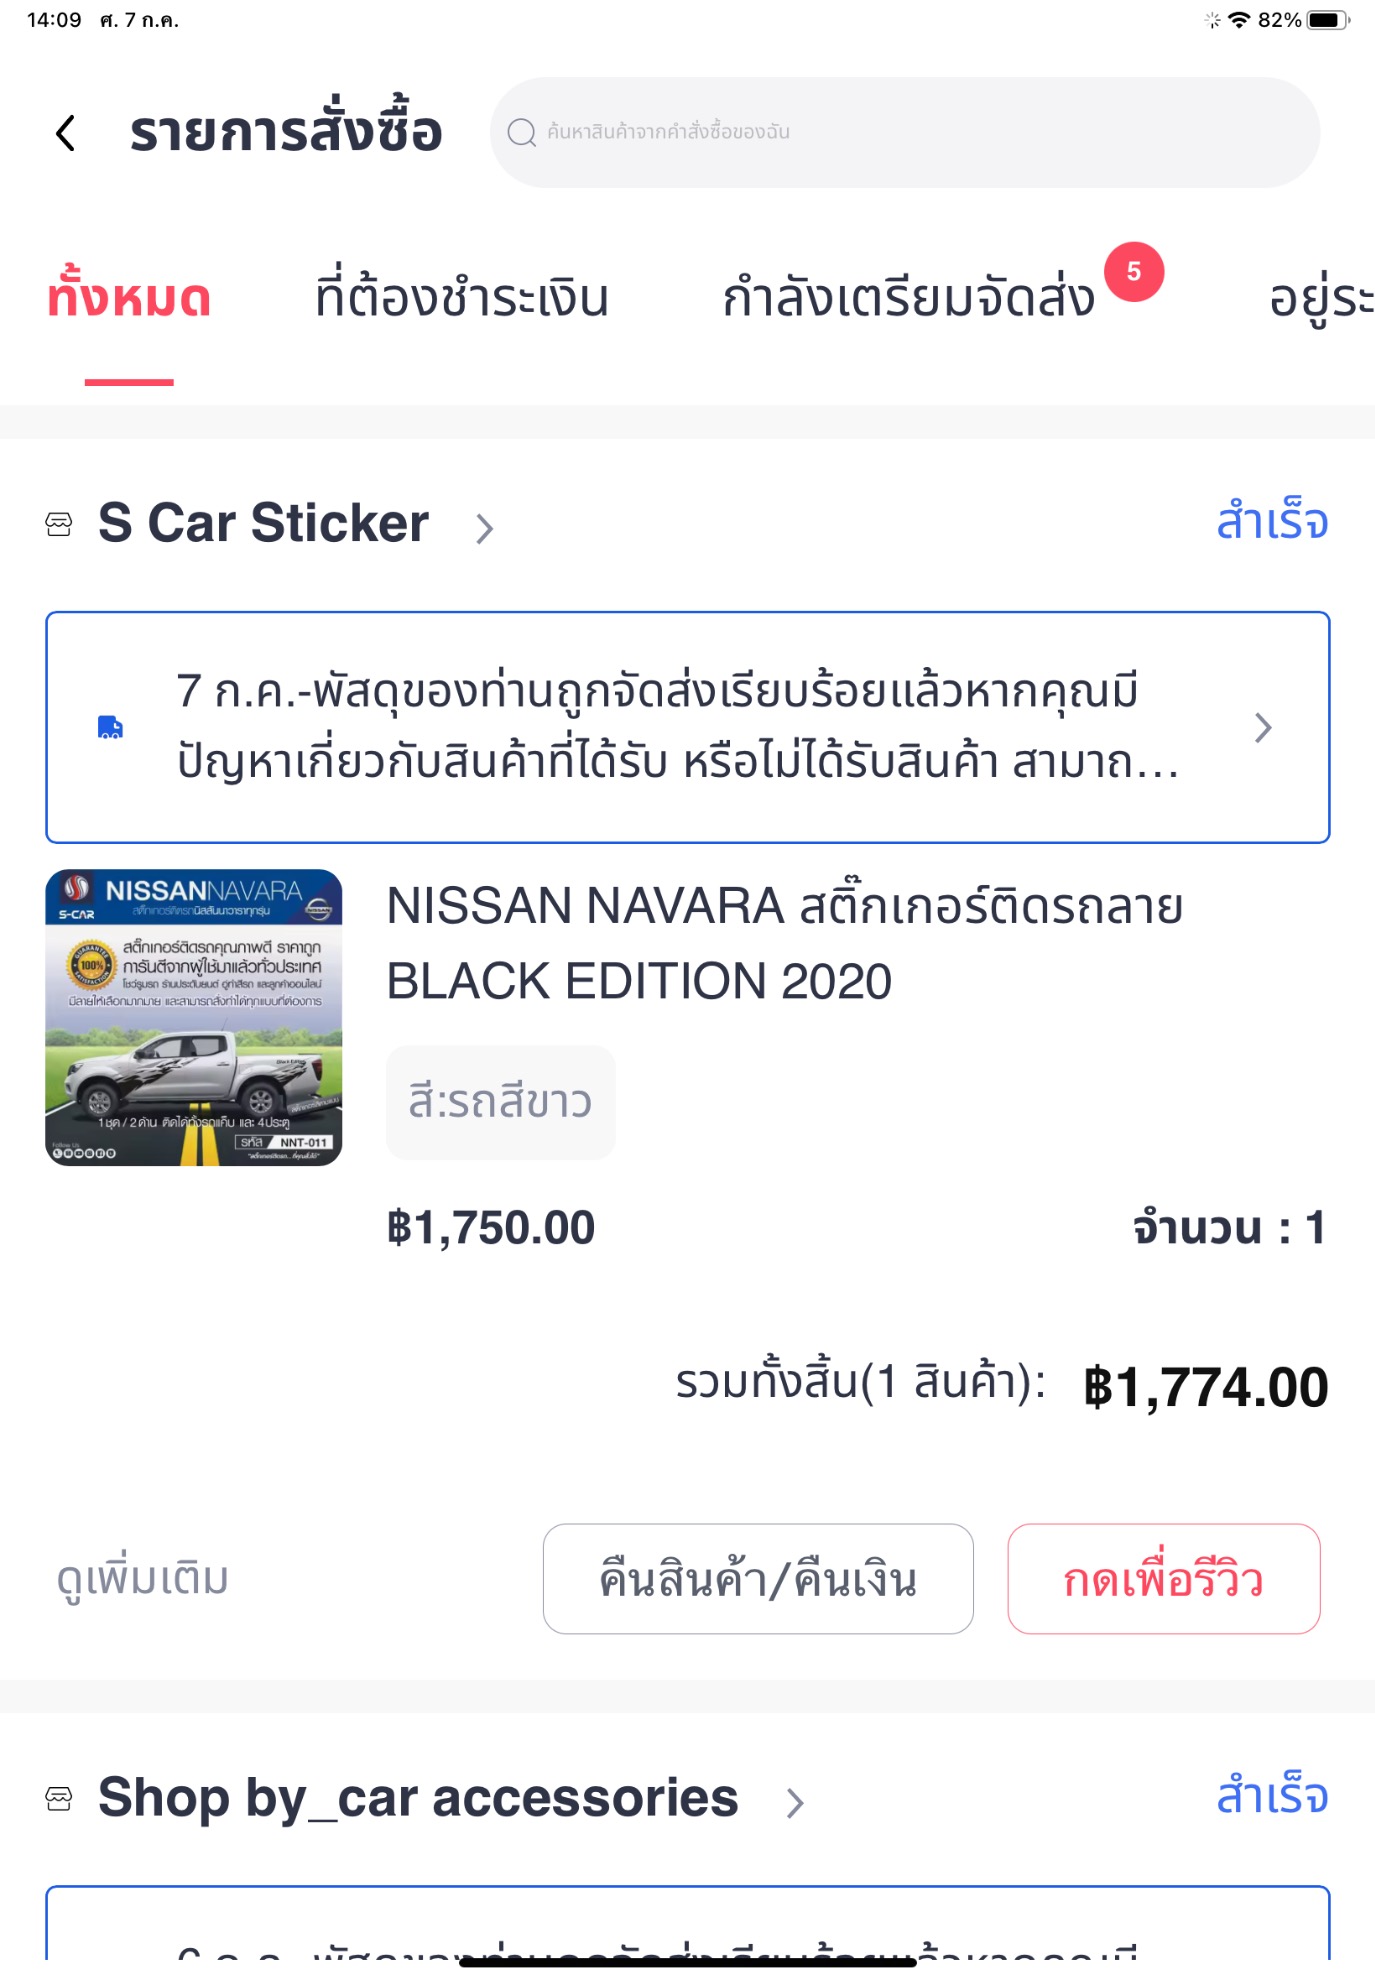The image size is (1375, 1980).
Task: Tap the back arrow icon
Action: coord(66,133)
